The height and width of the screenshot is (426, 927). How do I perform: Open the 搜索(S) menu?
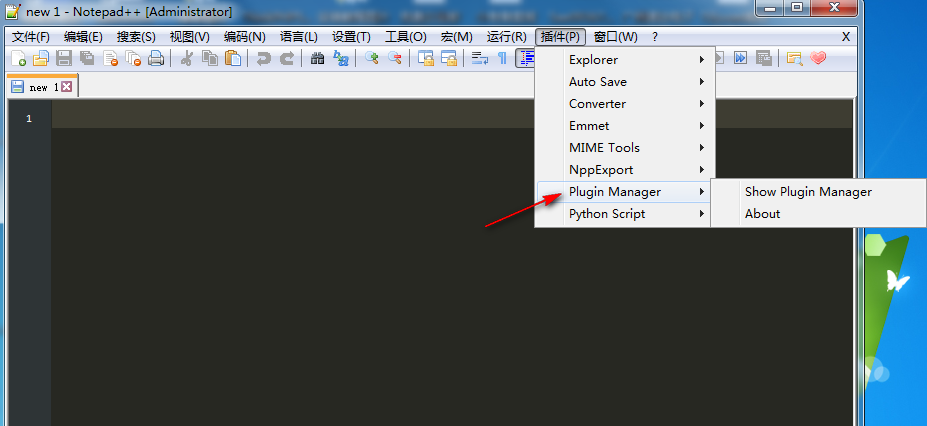pyautogui.click(x=136, y=37)
